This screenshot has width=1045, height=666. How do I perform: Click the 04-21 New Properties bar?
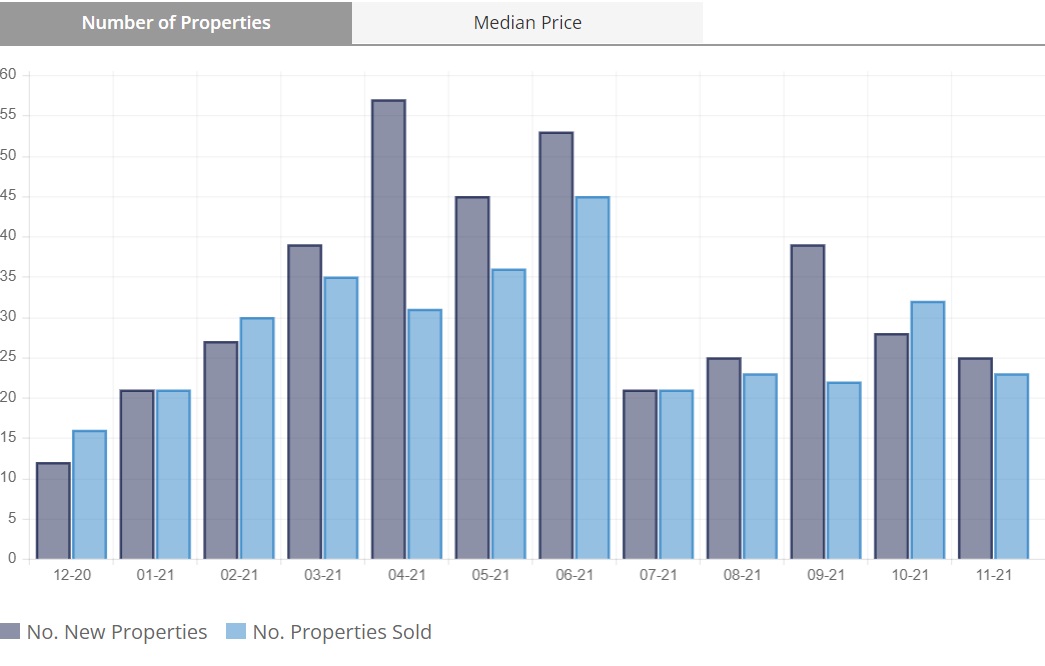coord(388,329)
